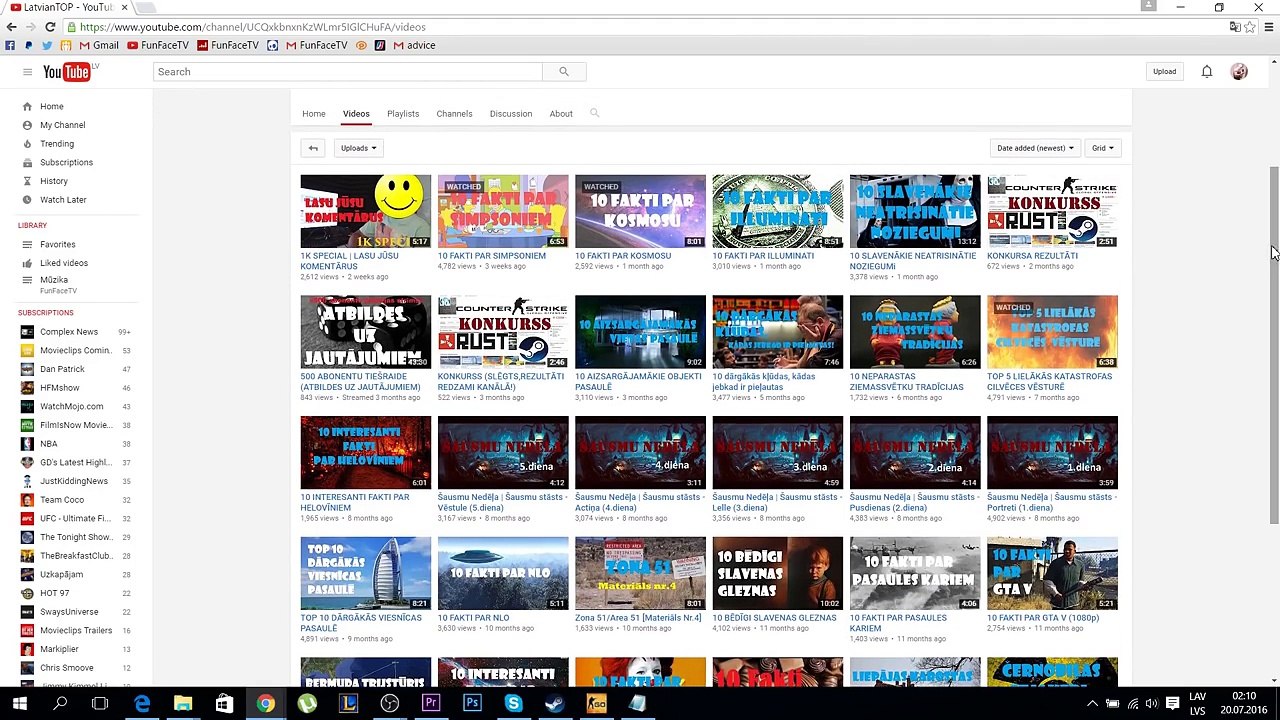Open Steam from the taskbar
Viewport: 1280px width, 720px height.
point(554,704)
